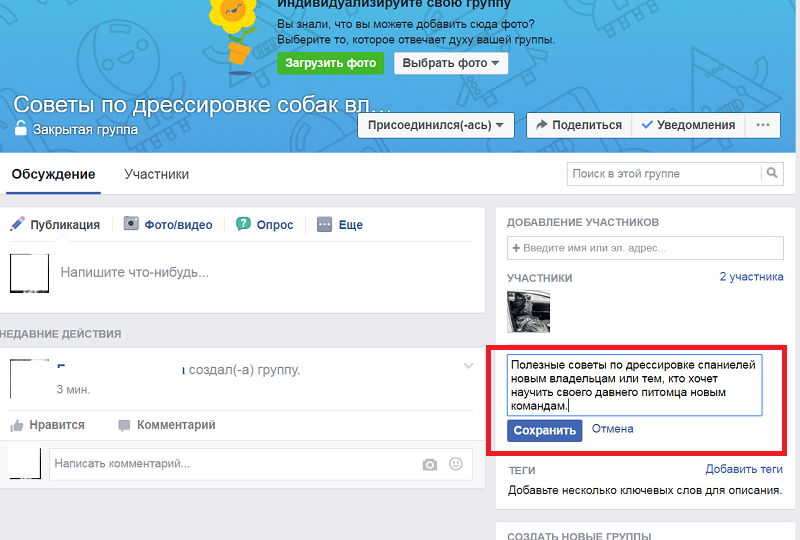This screenshot has width=800, height=540.
Task: Click the green Загрузить фото button
Action: (331, 63)
